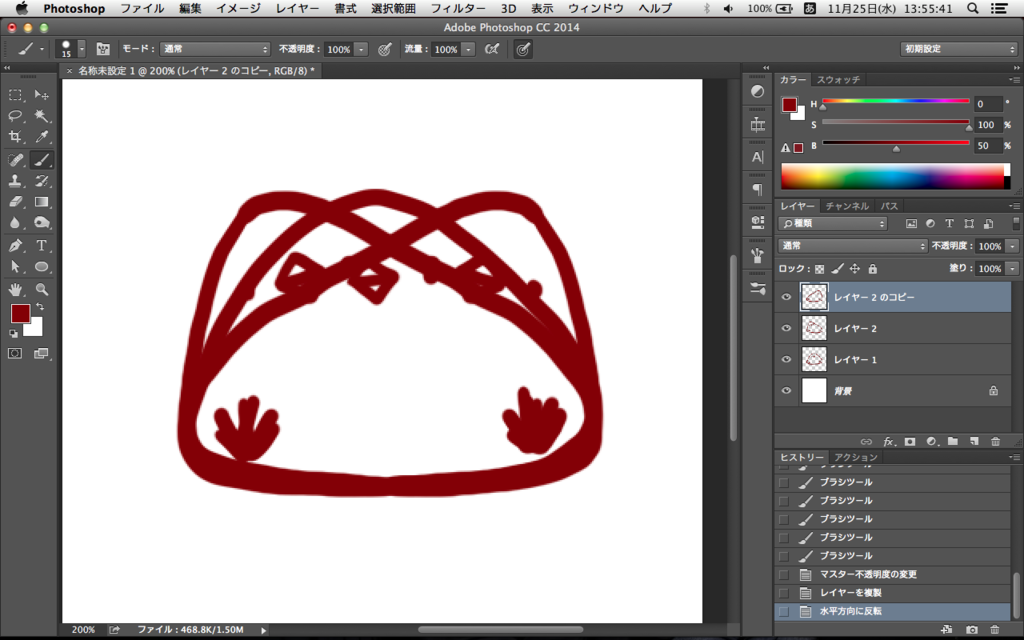Hide レイヤー 2 のコピー layer visibility

coord(786,297)
